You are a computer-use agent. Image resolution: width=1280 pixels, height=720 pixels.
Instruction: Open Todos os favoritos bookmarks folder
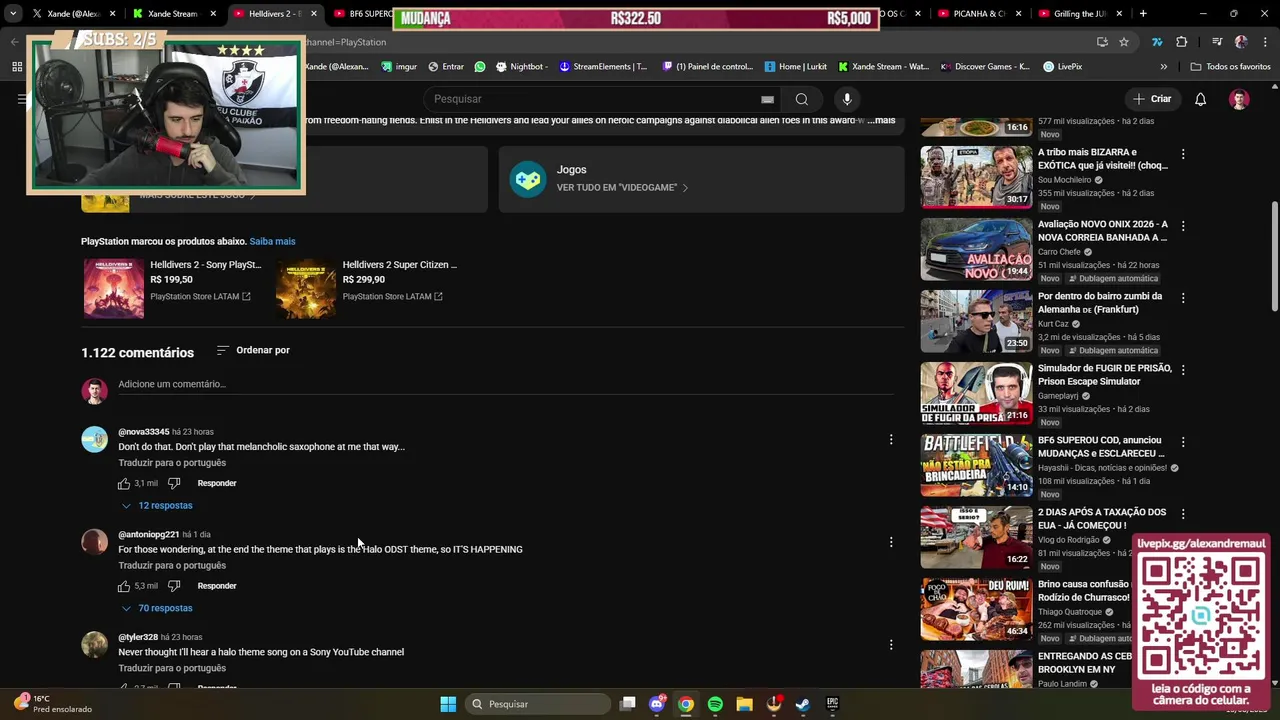(1230, 67)
